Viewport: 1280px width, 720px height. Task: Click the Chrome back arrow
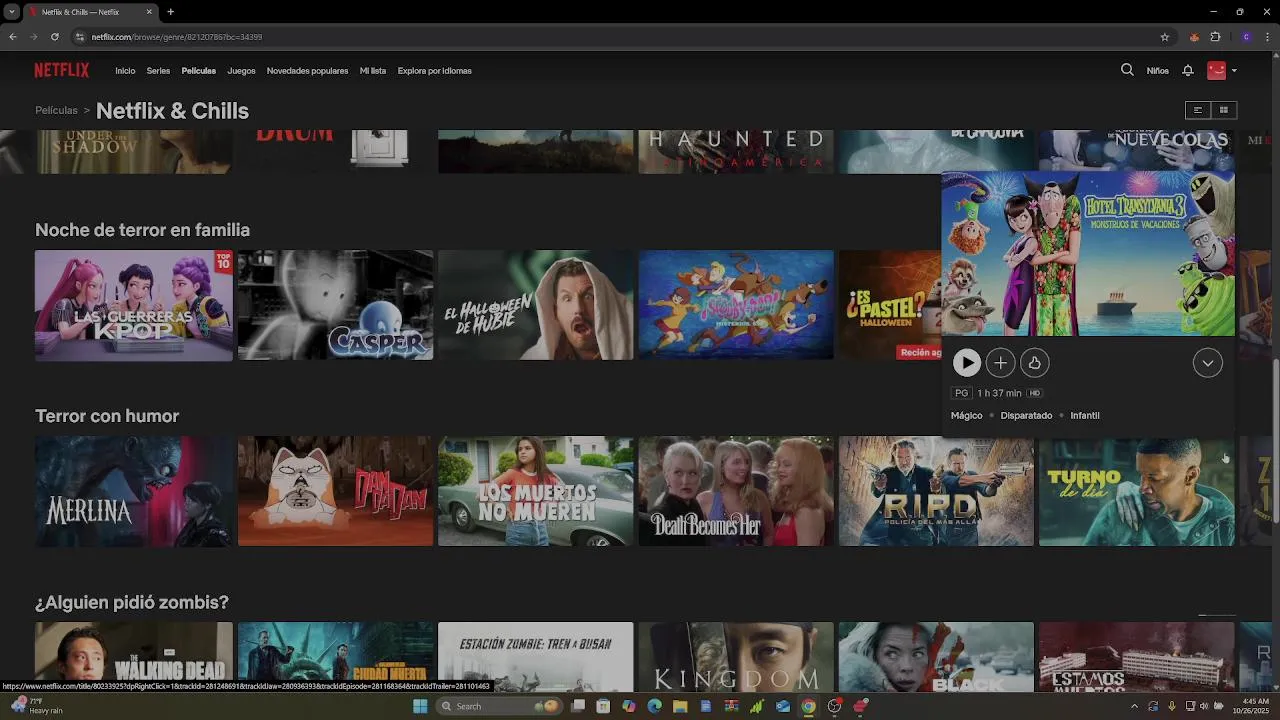pos(13,37)
